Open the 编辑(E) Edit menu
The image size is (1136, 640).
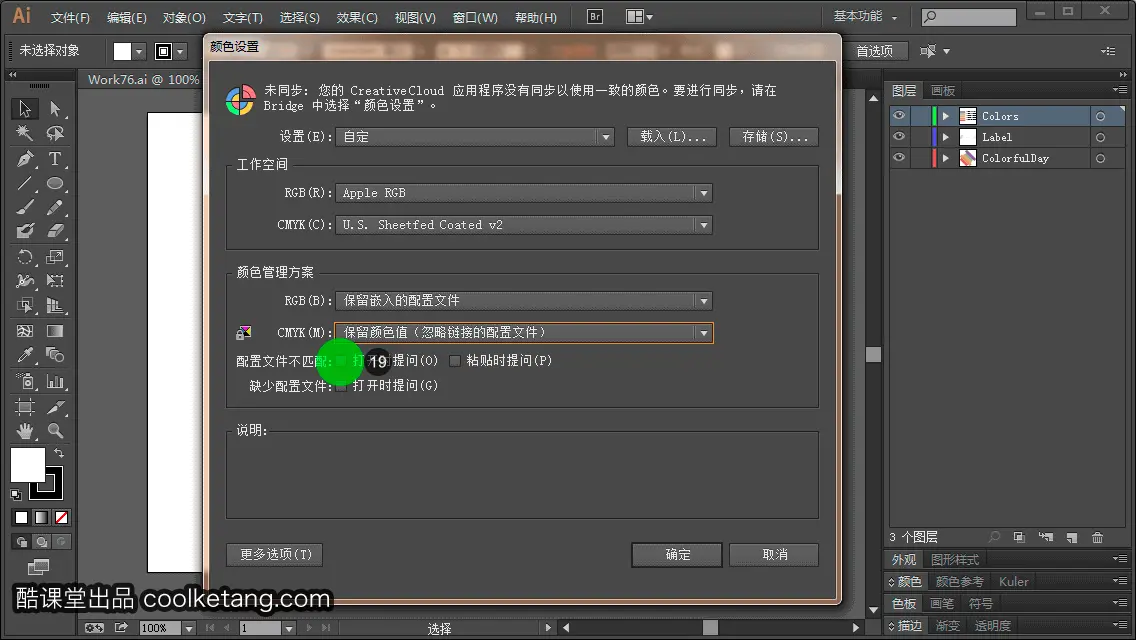tap(127, 17)
